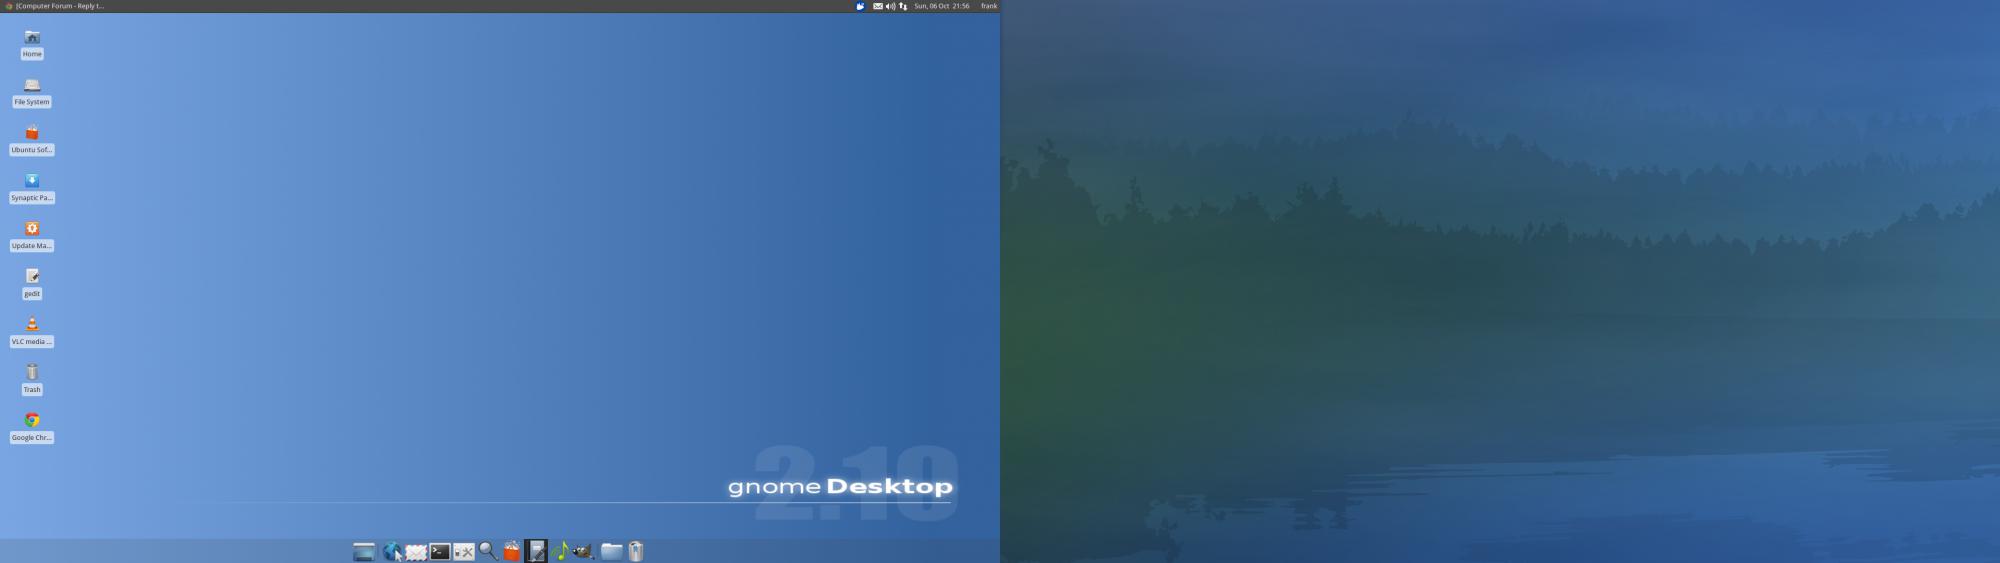Open the mail indicator in top panel
The image size is (2000, 563).
tap(878, 6)
